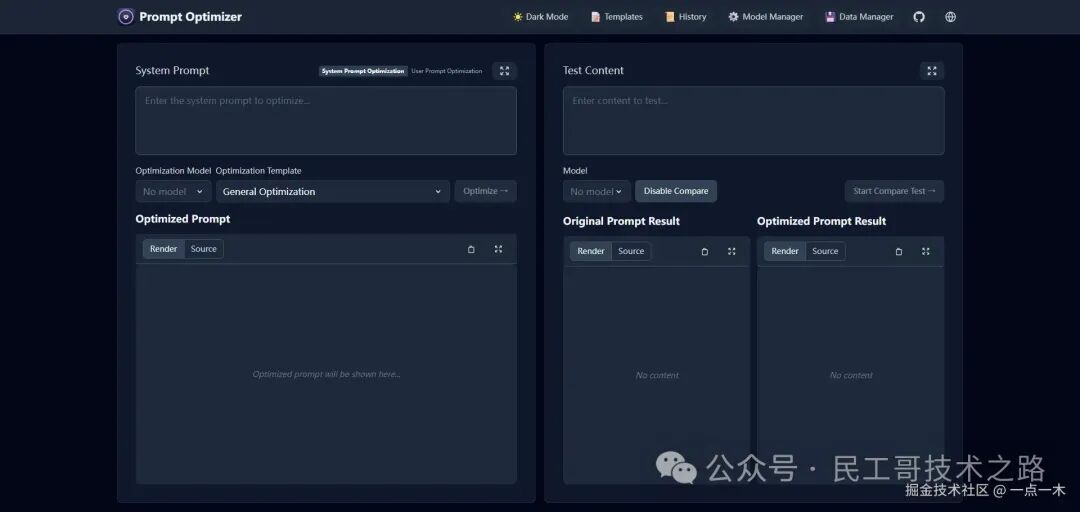Toggle Dark Mode in the header
This screenshot has height=512, width=1080.
click(541, 17)
